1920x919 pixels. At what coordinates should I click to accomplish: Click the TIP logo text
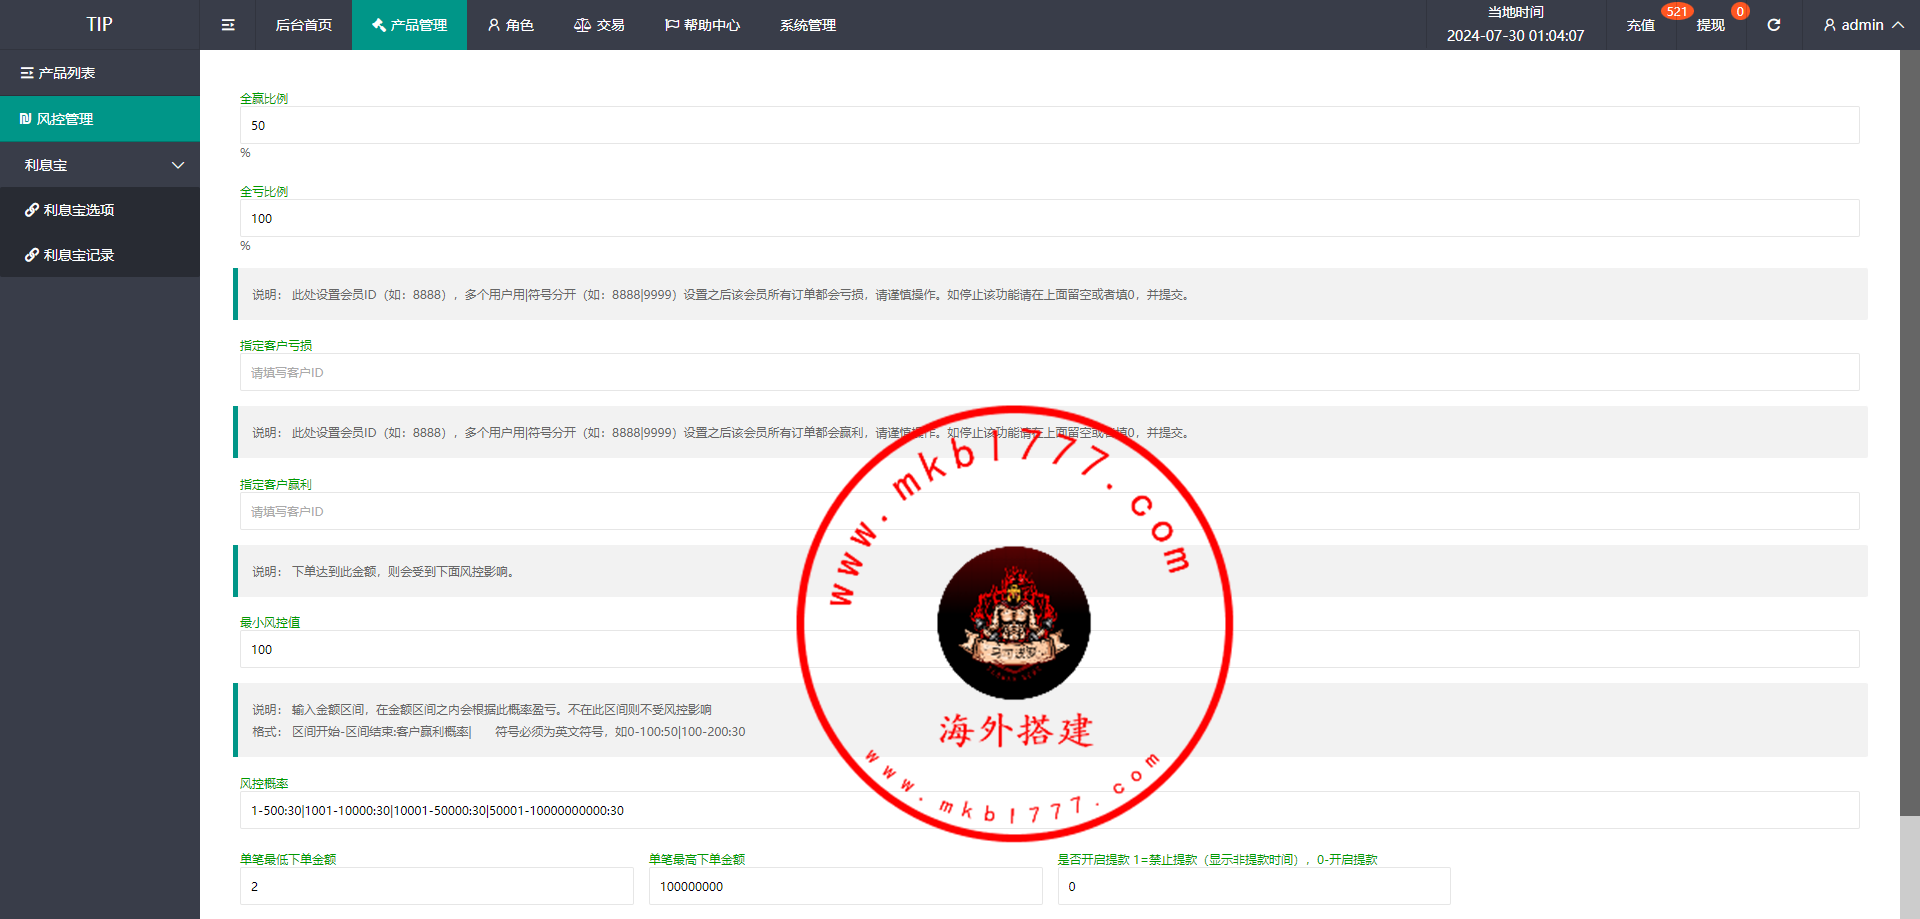[x=99, y=25]
